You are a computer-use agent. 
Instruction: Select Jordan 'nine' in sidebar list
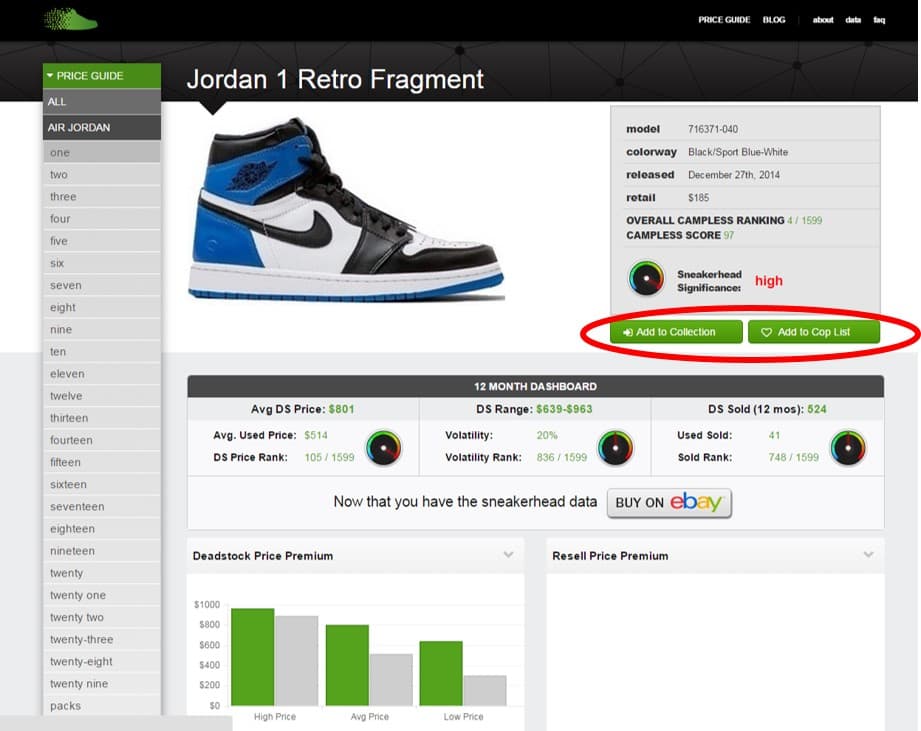(102, 329)
